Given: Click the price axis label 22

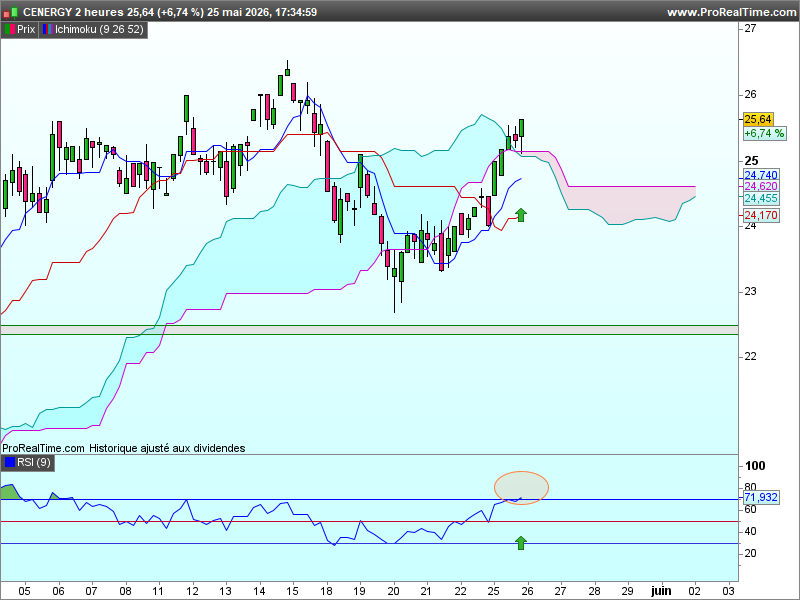Looking at the screenshot, I should tap(751, 356).
